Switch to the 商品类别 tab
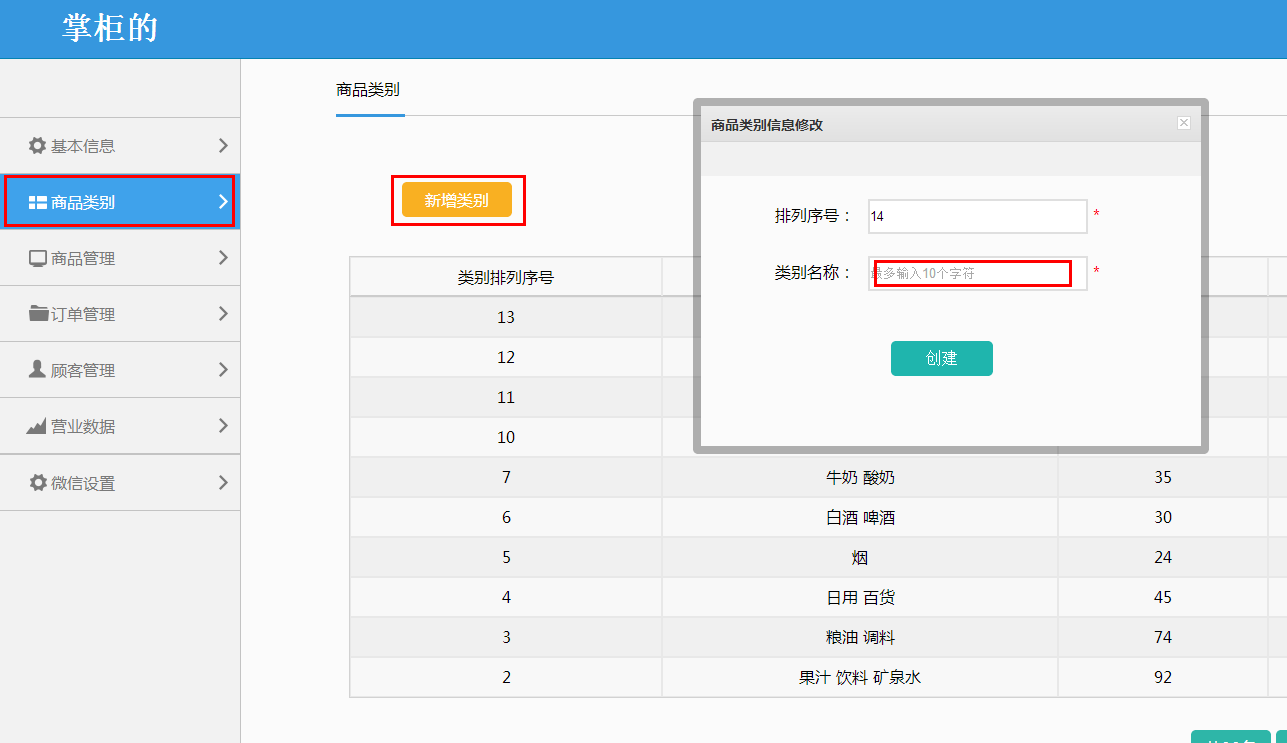The height and width of the screenshot is (743, 1287). pyautogui.click(x=368, y=90)
